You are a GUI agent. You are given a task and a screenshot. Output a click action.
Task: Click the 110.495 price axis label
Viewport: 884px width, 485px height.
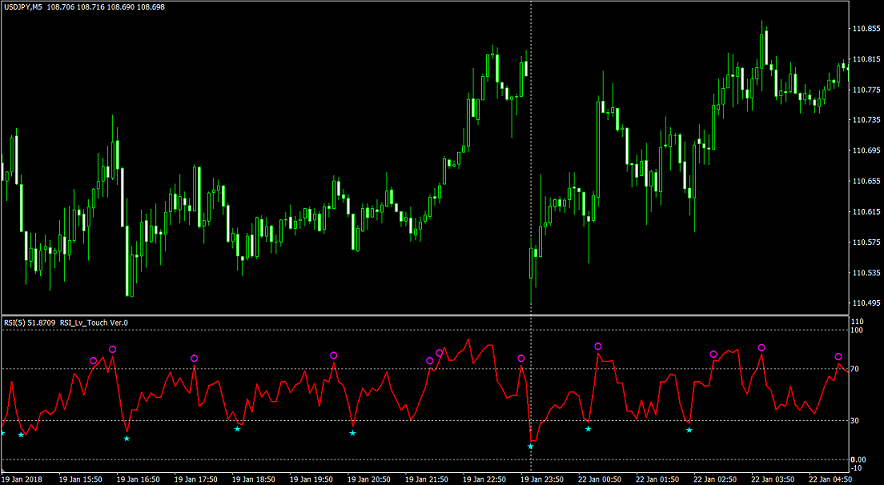point(867,303)
